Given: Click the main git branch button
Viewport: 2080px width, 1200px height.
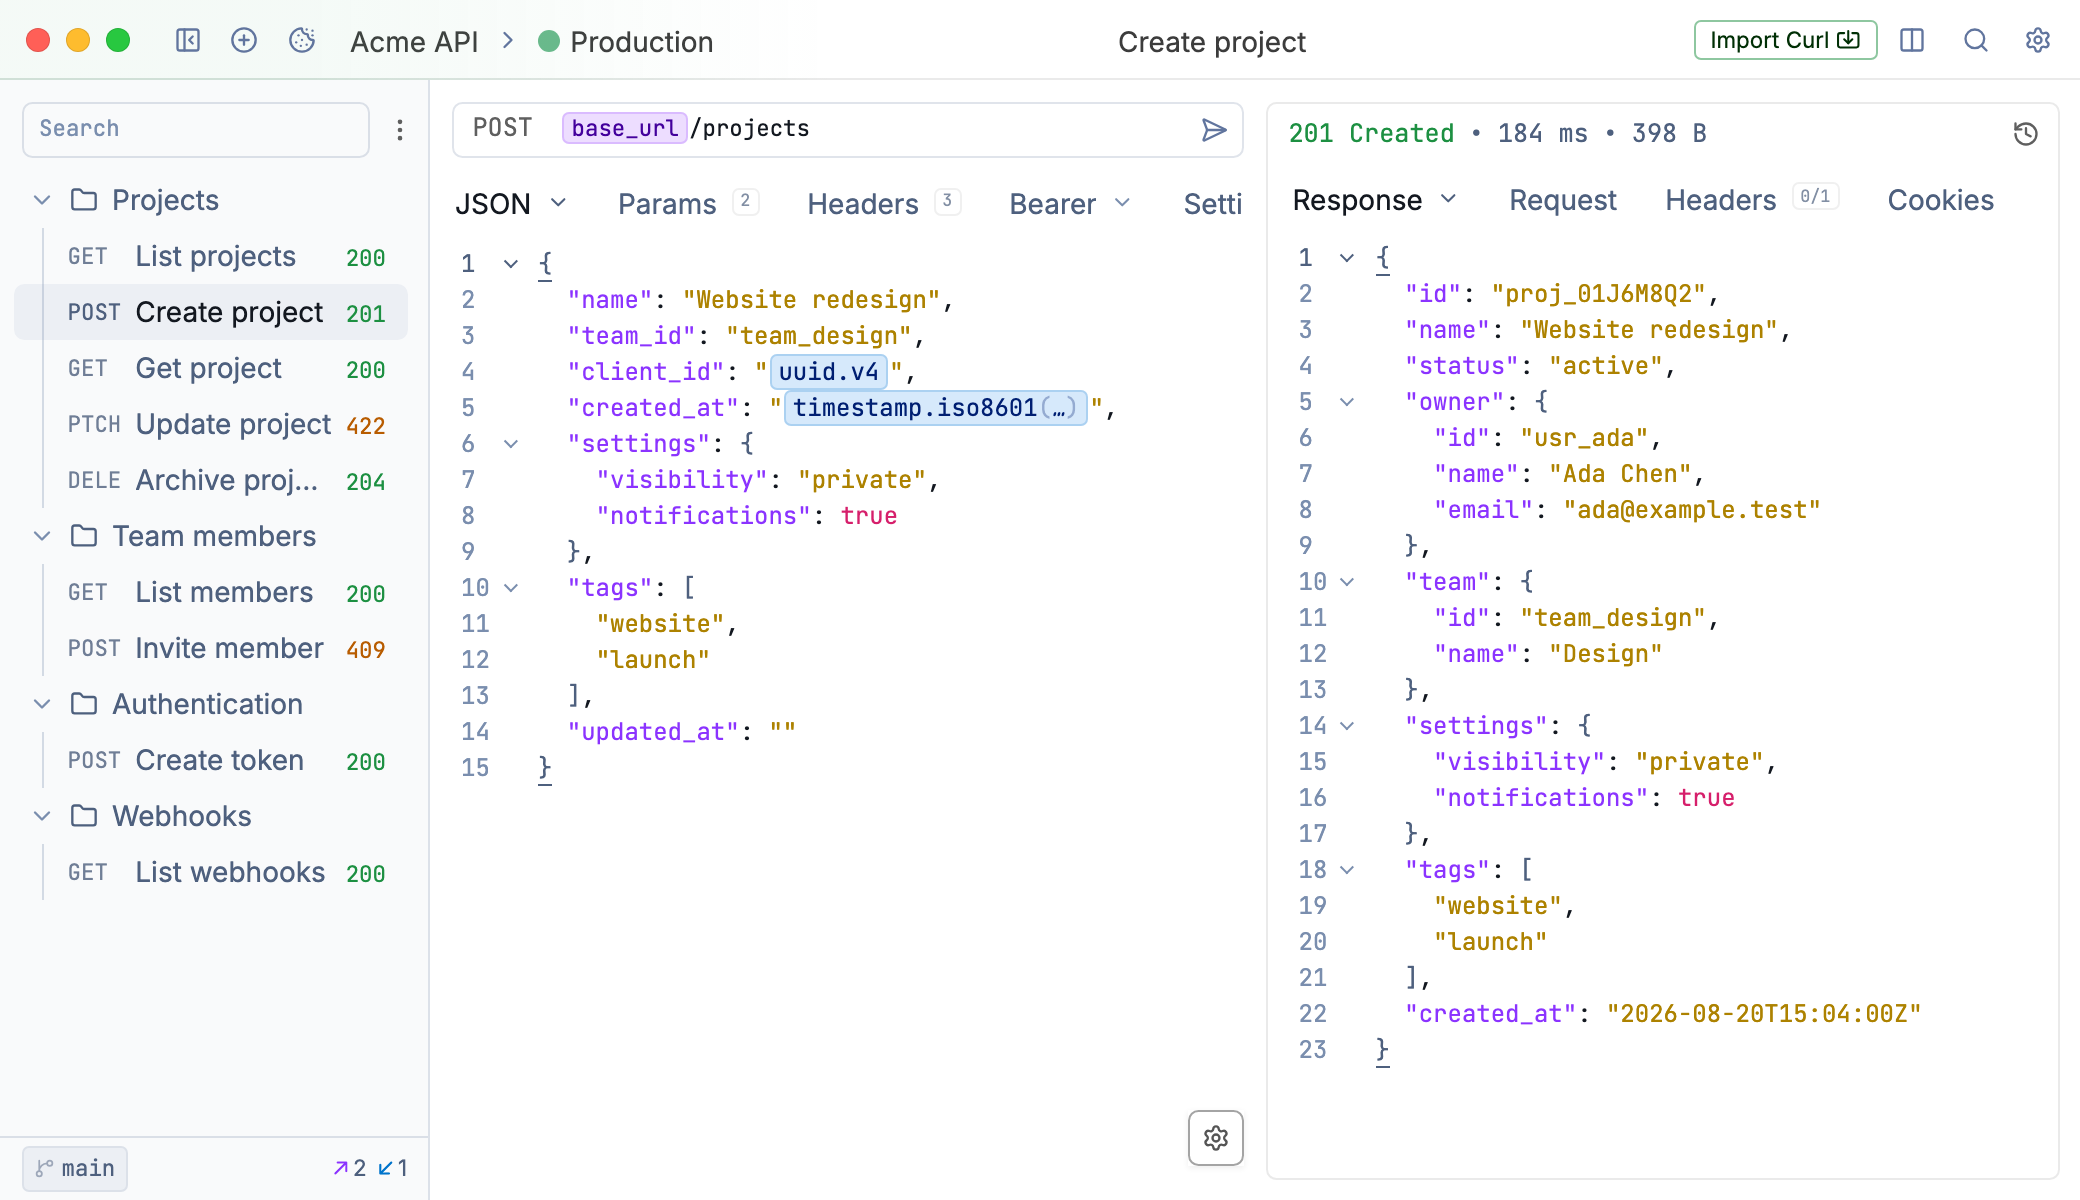Looking at the screenshot, I should [x=75, y=1168].
